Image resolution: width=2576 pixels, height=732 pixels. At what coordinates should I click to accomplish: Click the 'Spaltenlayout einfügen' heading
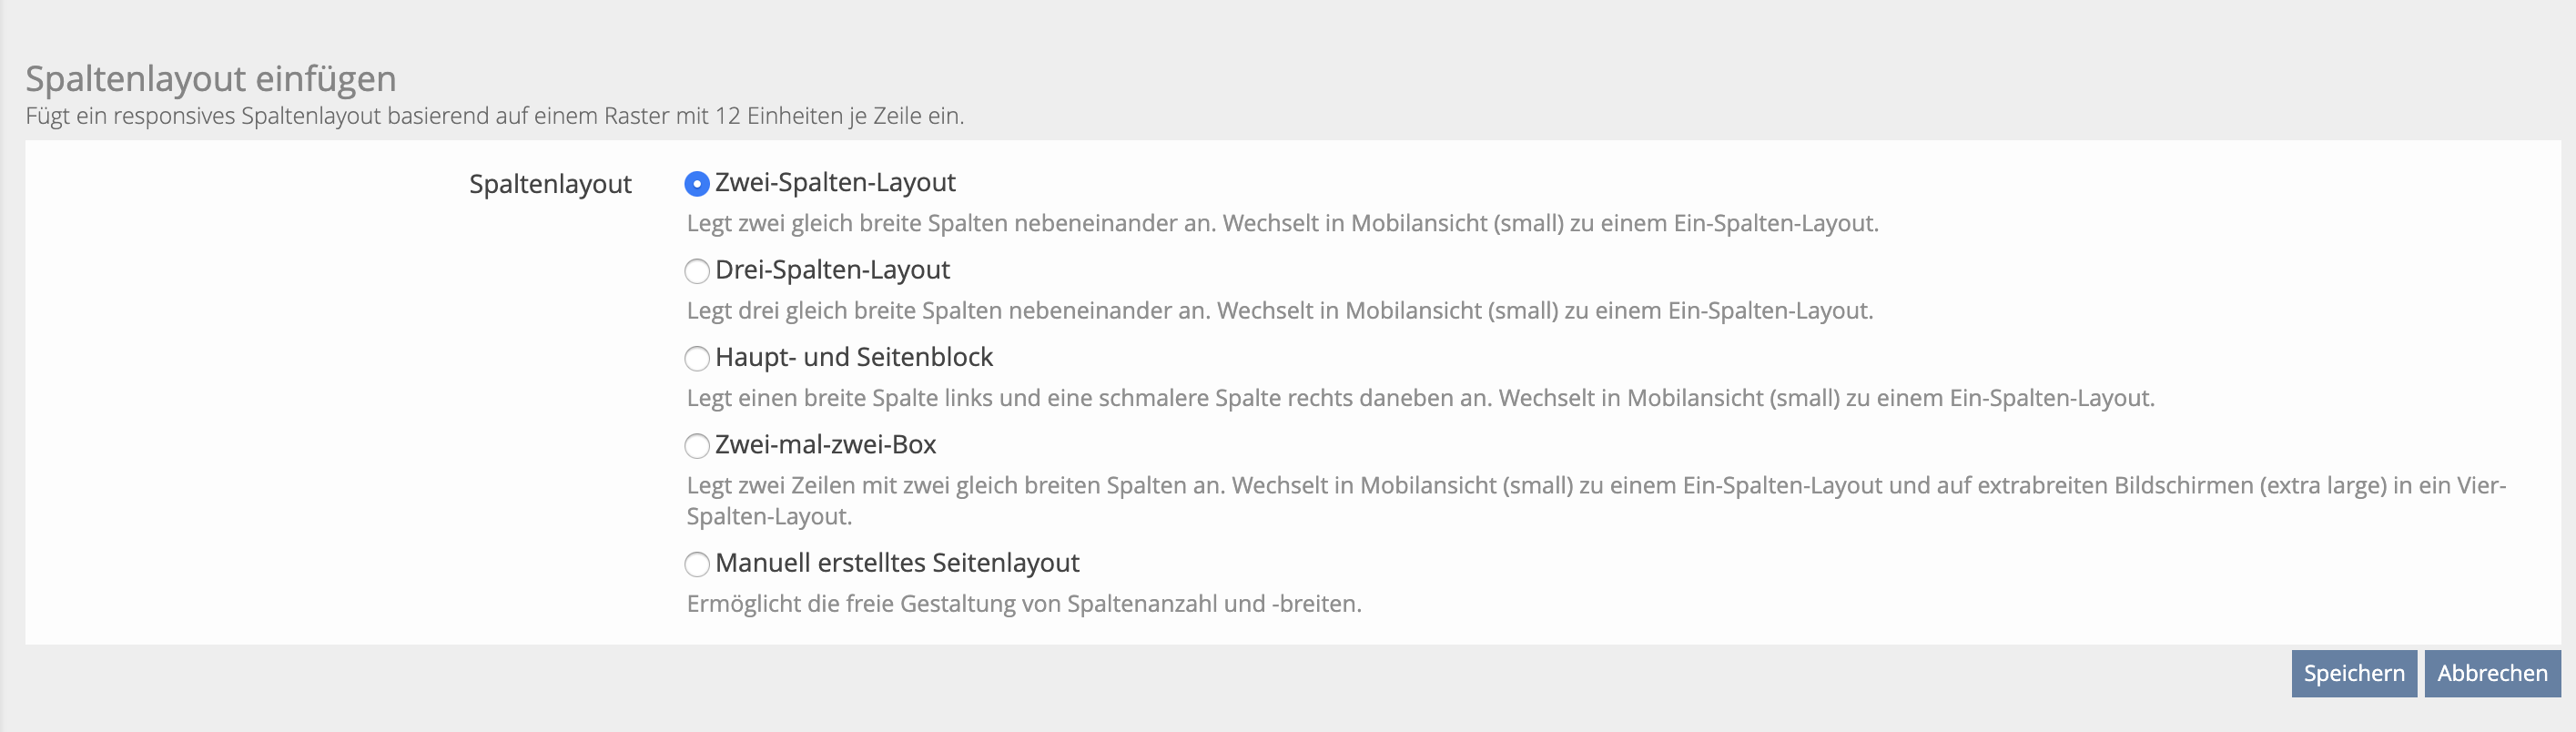coord(211,78)
